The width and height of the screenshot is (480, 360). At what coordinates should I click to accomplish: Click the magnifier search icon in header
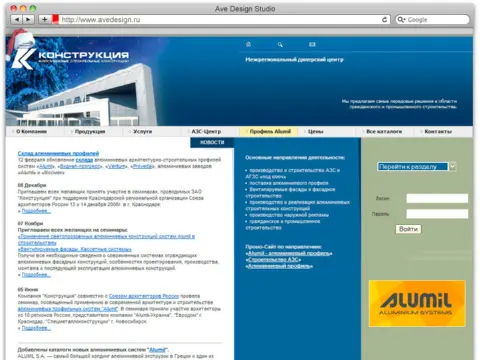click(x=280, y=44)
